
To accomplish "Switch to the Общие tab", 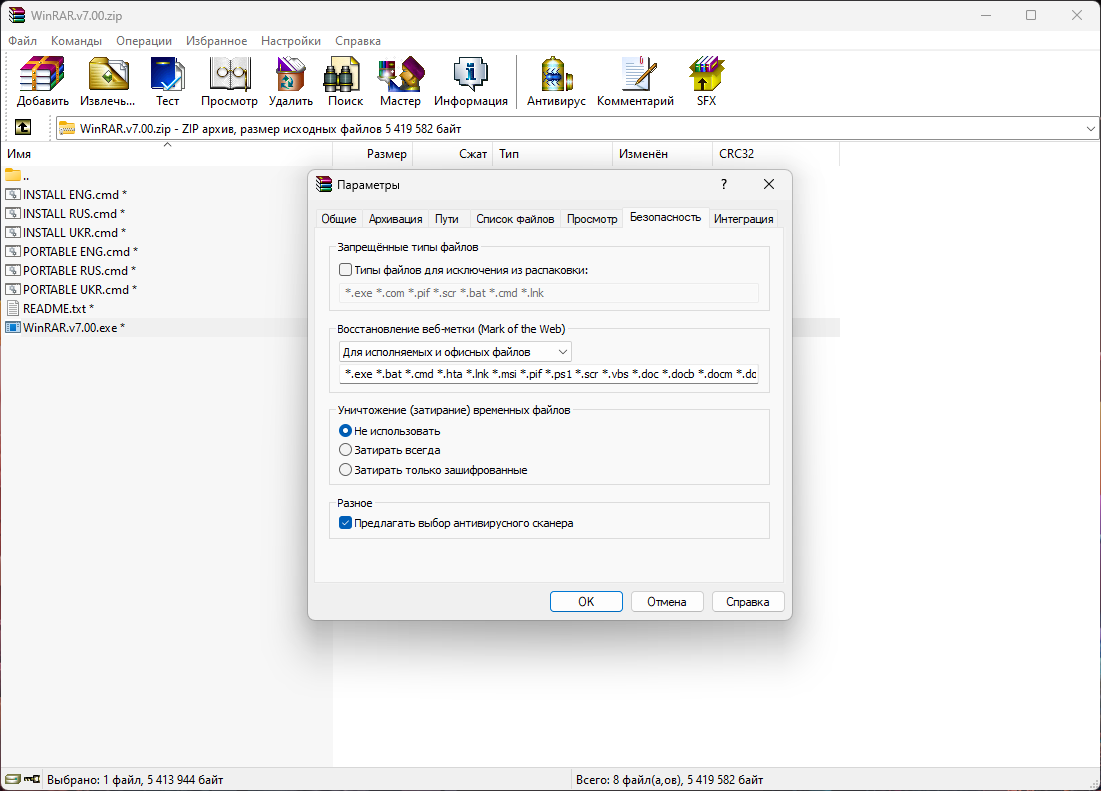I will (338, 219).
